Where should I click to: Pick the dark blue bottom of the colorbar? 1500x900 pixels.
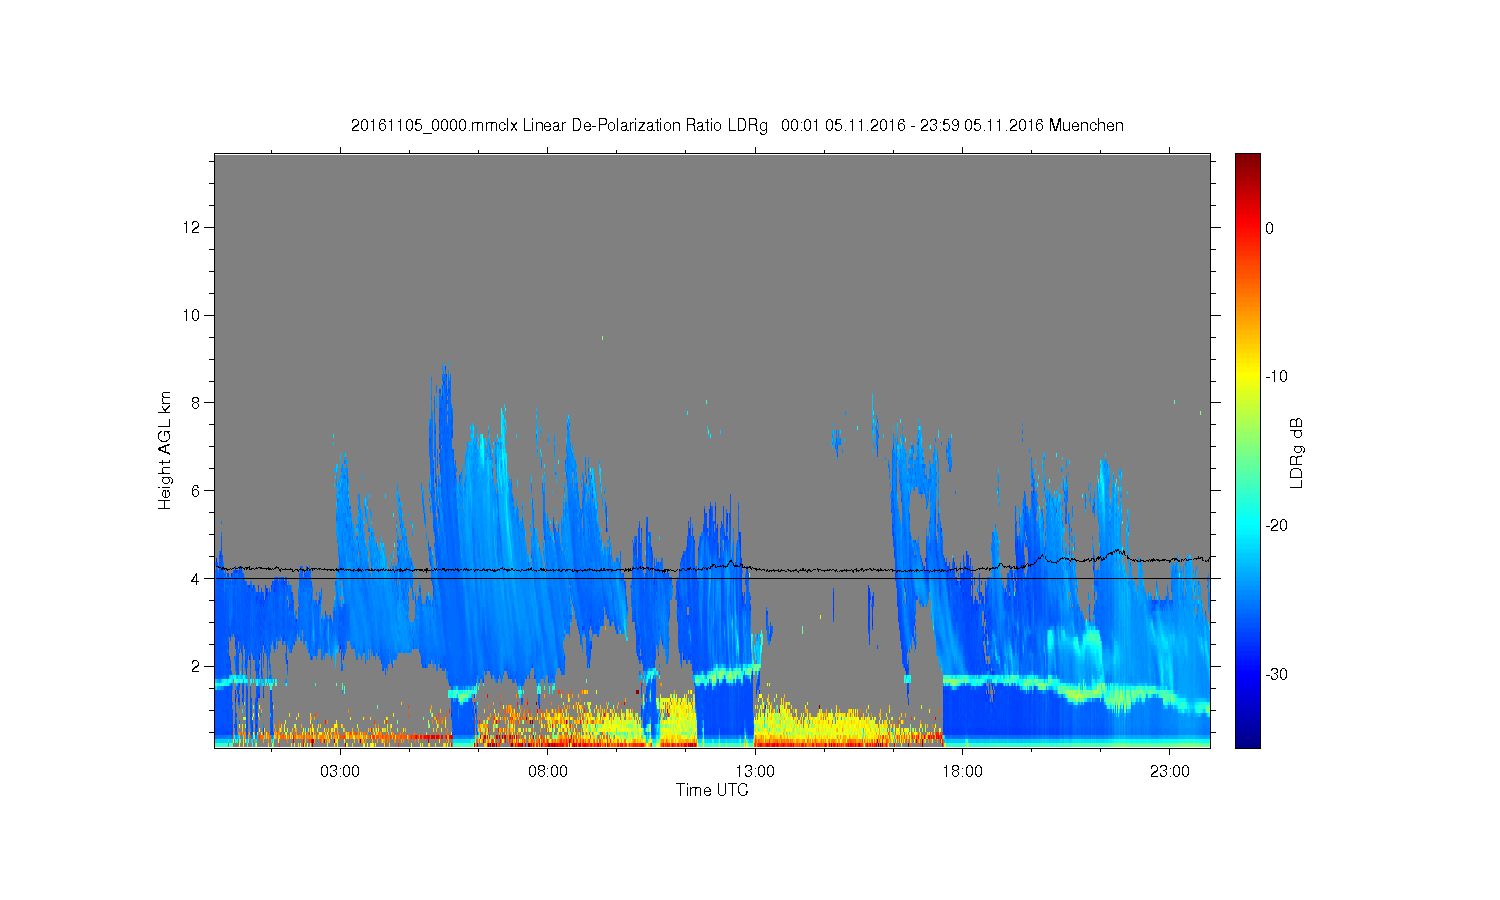[x=1247, y=738]
